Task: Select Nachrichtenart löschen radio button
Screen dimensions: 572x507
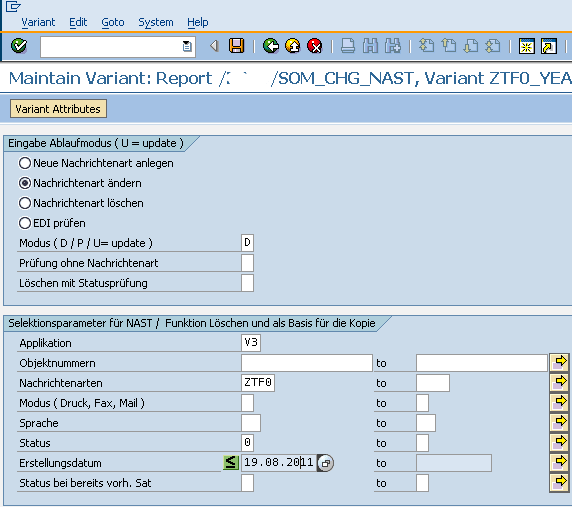Action: [x=25, y=203]
